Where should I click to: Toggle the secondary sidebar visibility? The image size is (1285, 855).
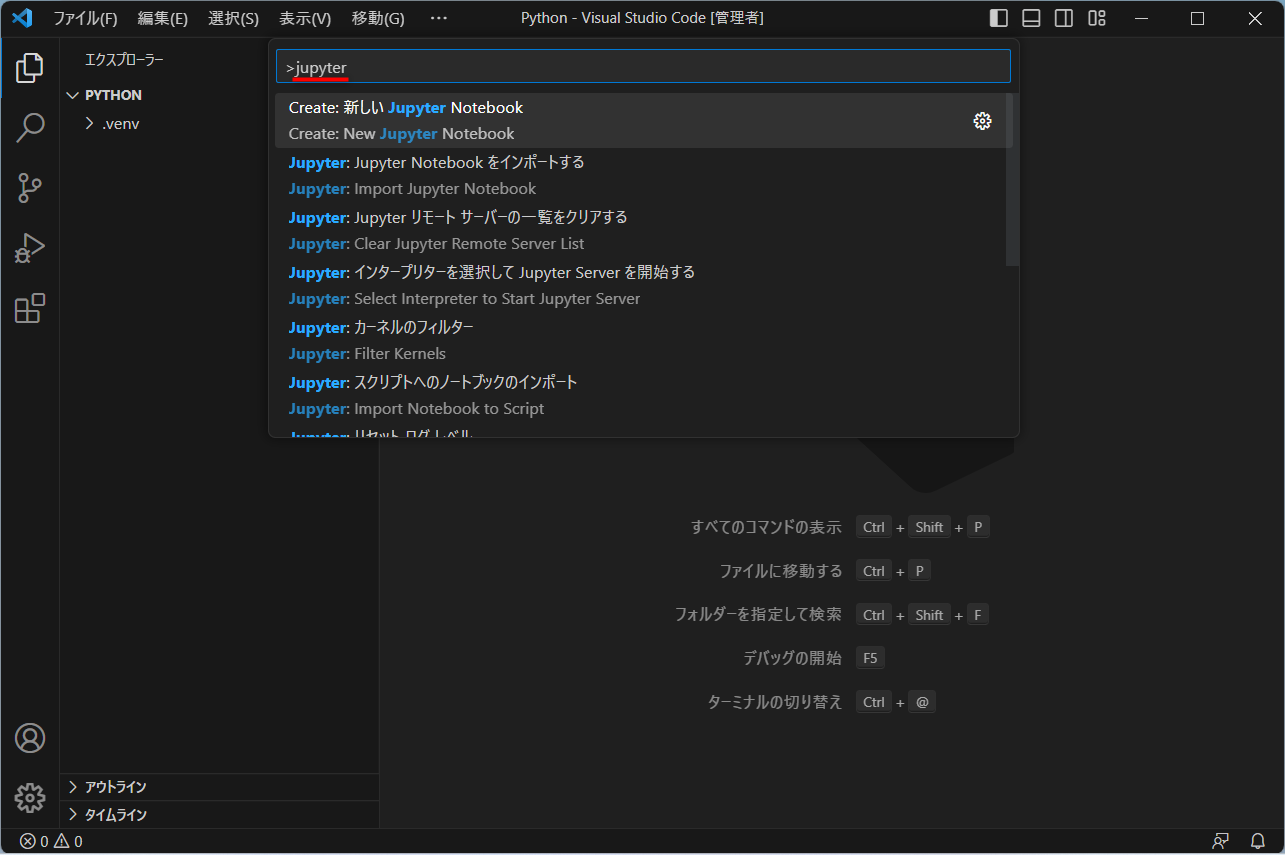tap(1063, 17)
